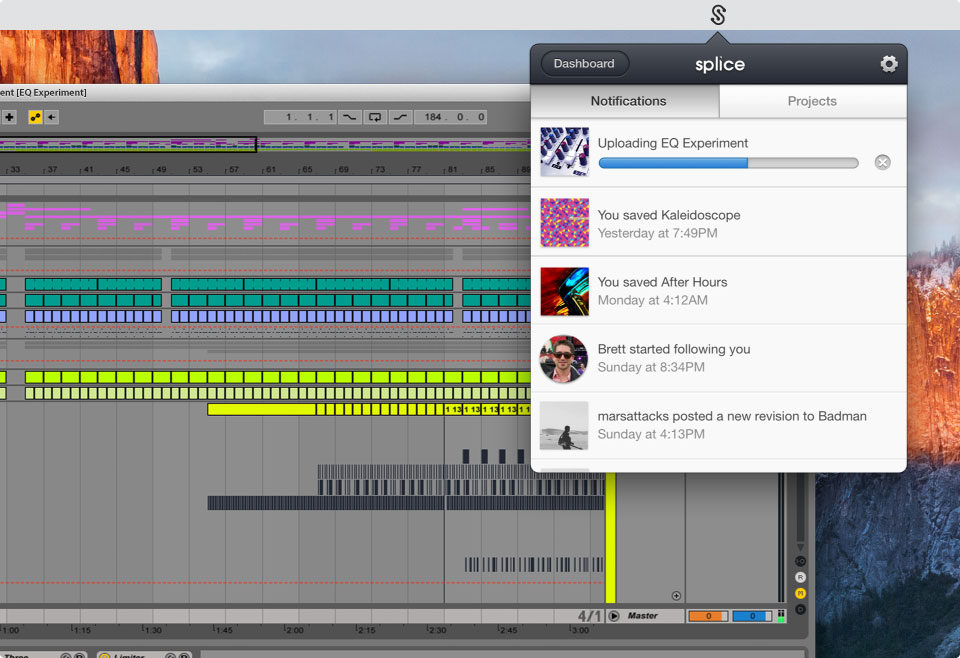Click the orange Master volume field
This screenshot has height=658, width=960.
coord(708,616)
